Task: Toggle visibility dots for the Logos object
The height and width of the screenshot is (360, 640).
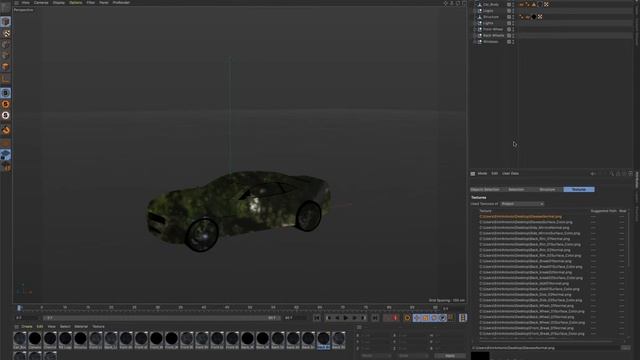Action: [513, 11]
